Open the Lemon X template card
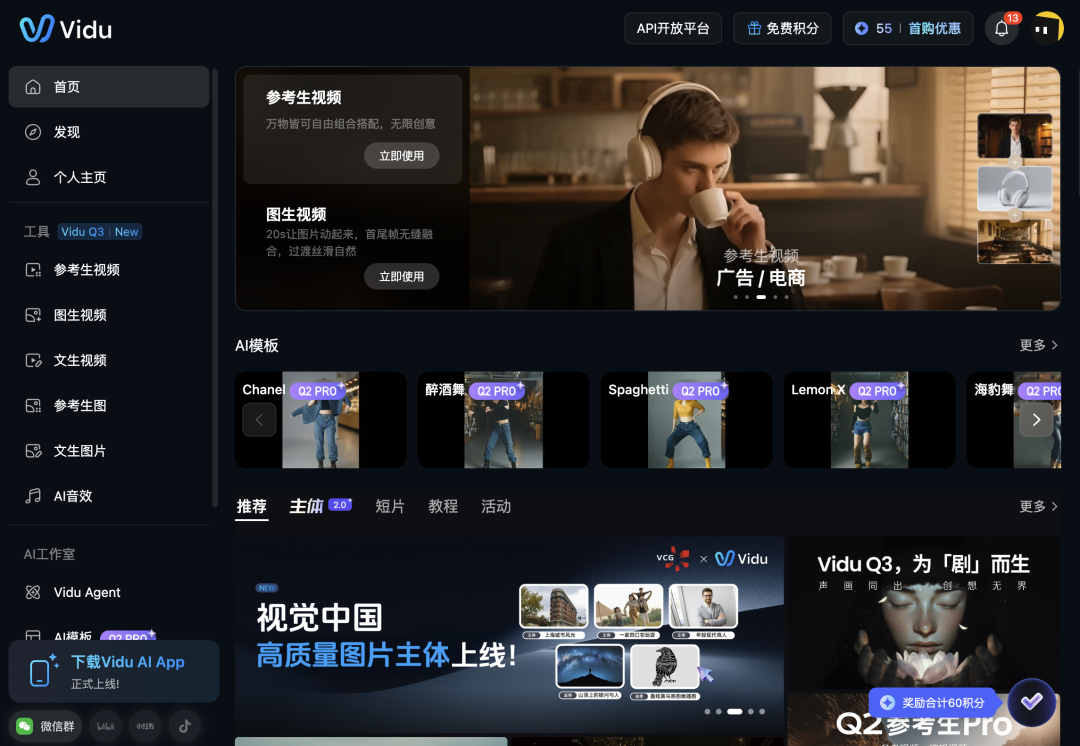 pos(869,419)
